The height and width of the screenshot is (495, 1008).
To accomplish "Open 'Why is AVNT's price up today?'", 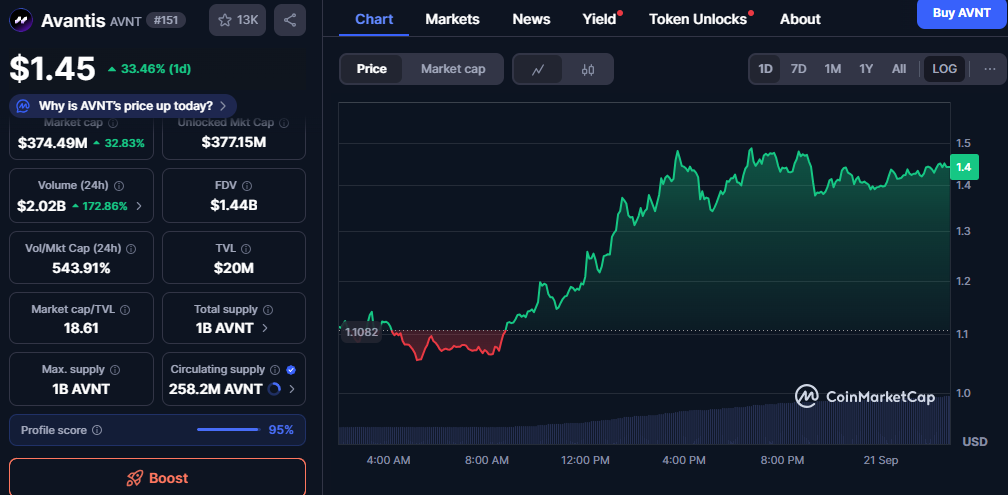I will (x=124, y=105).
